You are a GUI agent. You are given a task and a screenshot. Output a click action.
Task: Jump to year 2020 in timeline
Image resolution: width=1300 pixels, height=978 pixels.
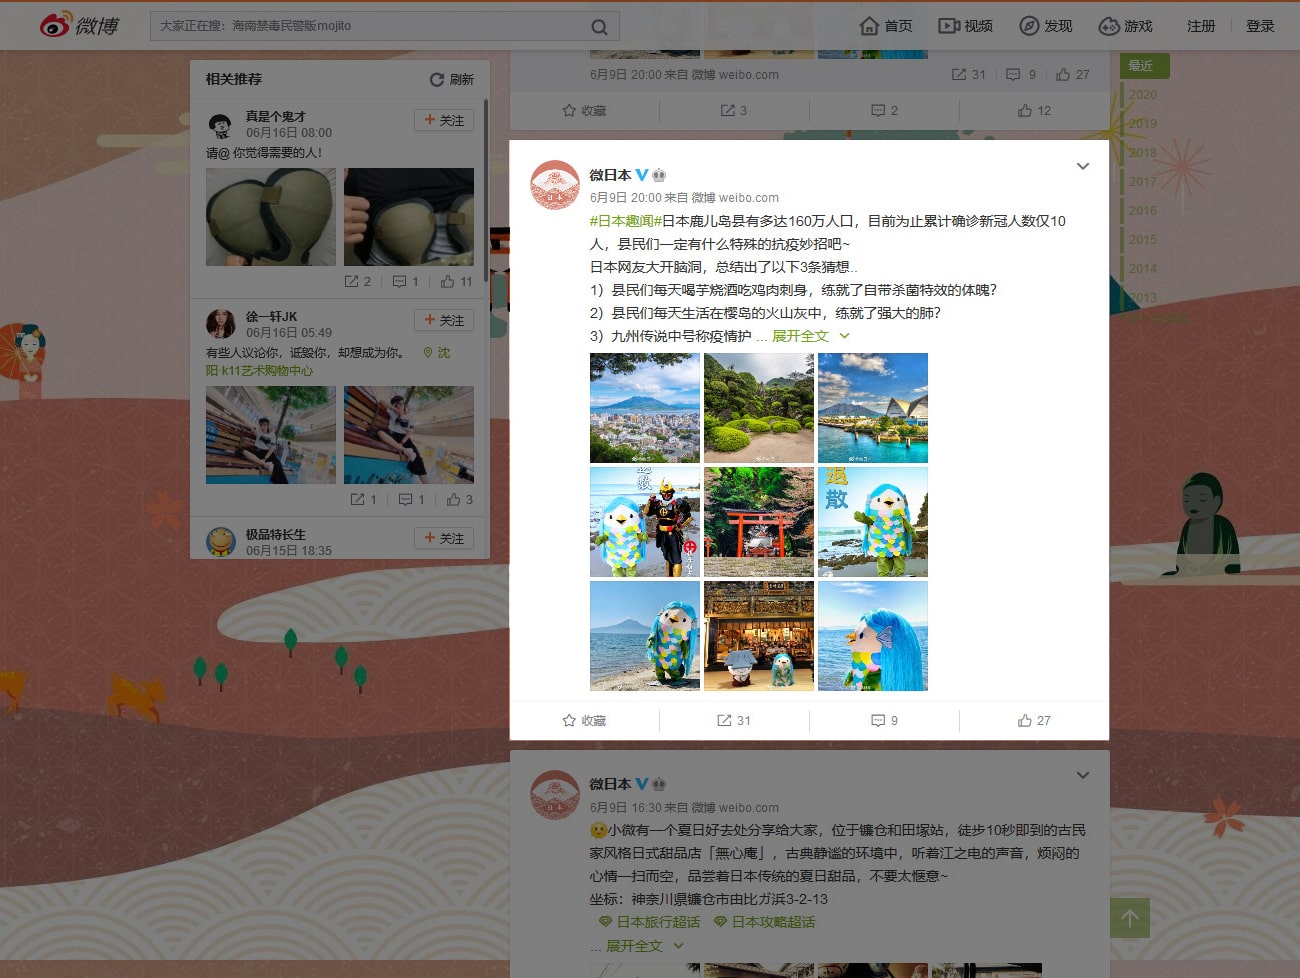pos(1143,95)
